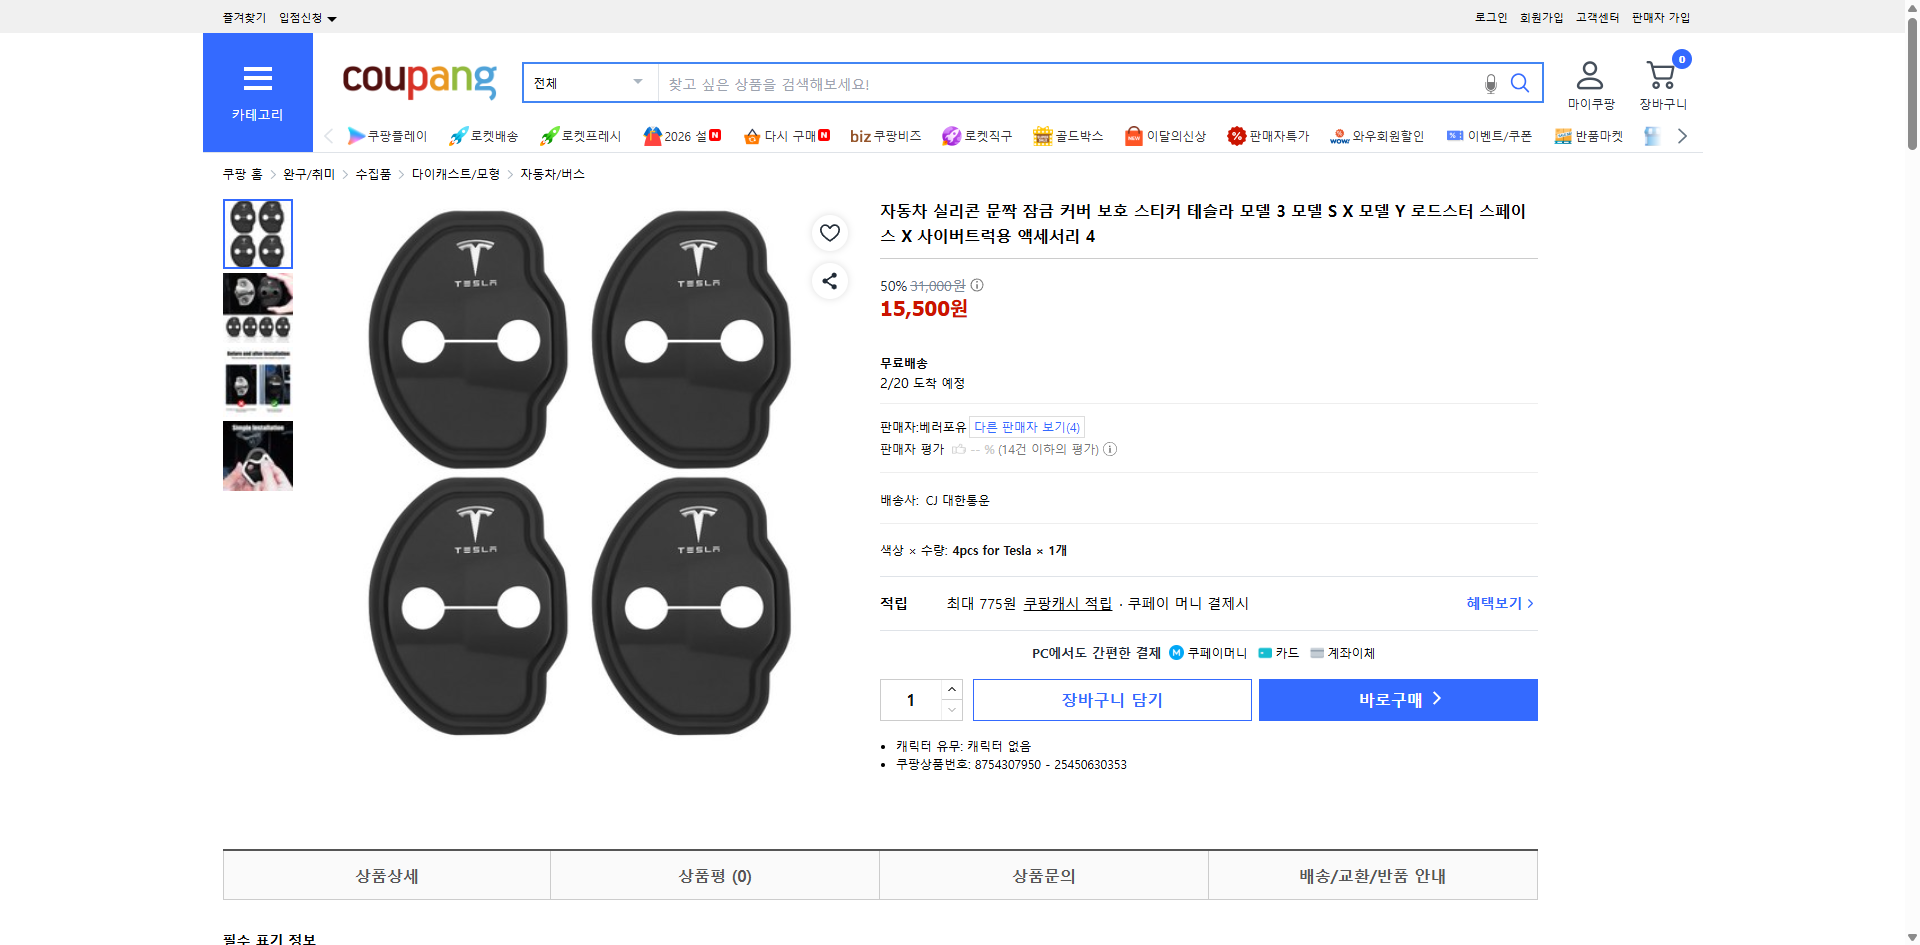Image resolution: width=1920 pixels, height=945 pixels.
Task: Click the share icon beside product image
Action: tap(829, 281)
